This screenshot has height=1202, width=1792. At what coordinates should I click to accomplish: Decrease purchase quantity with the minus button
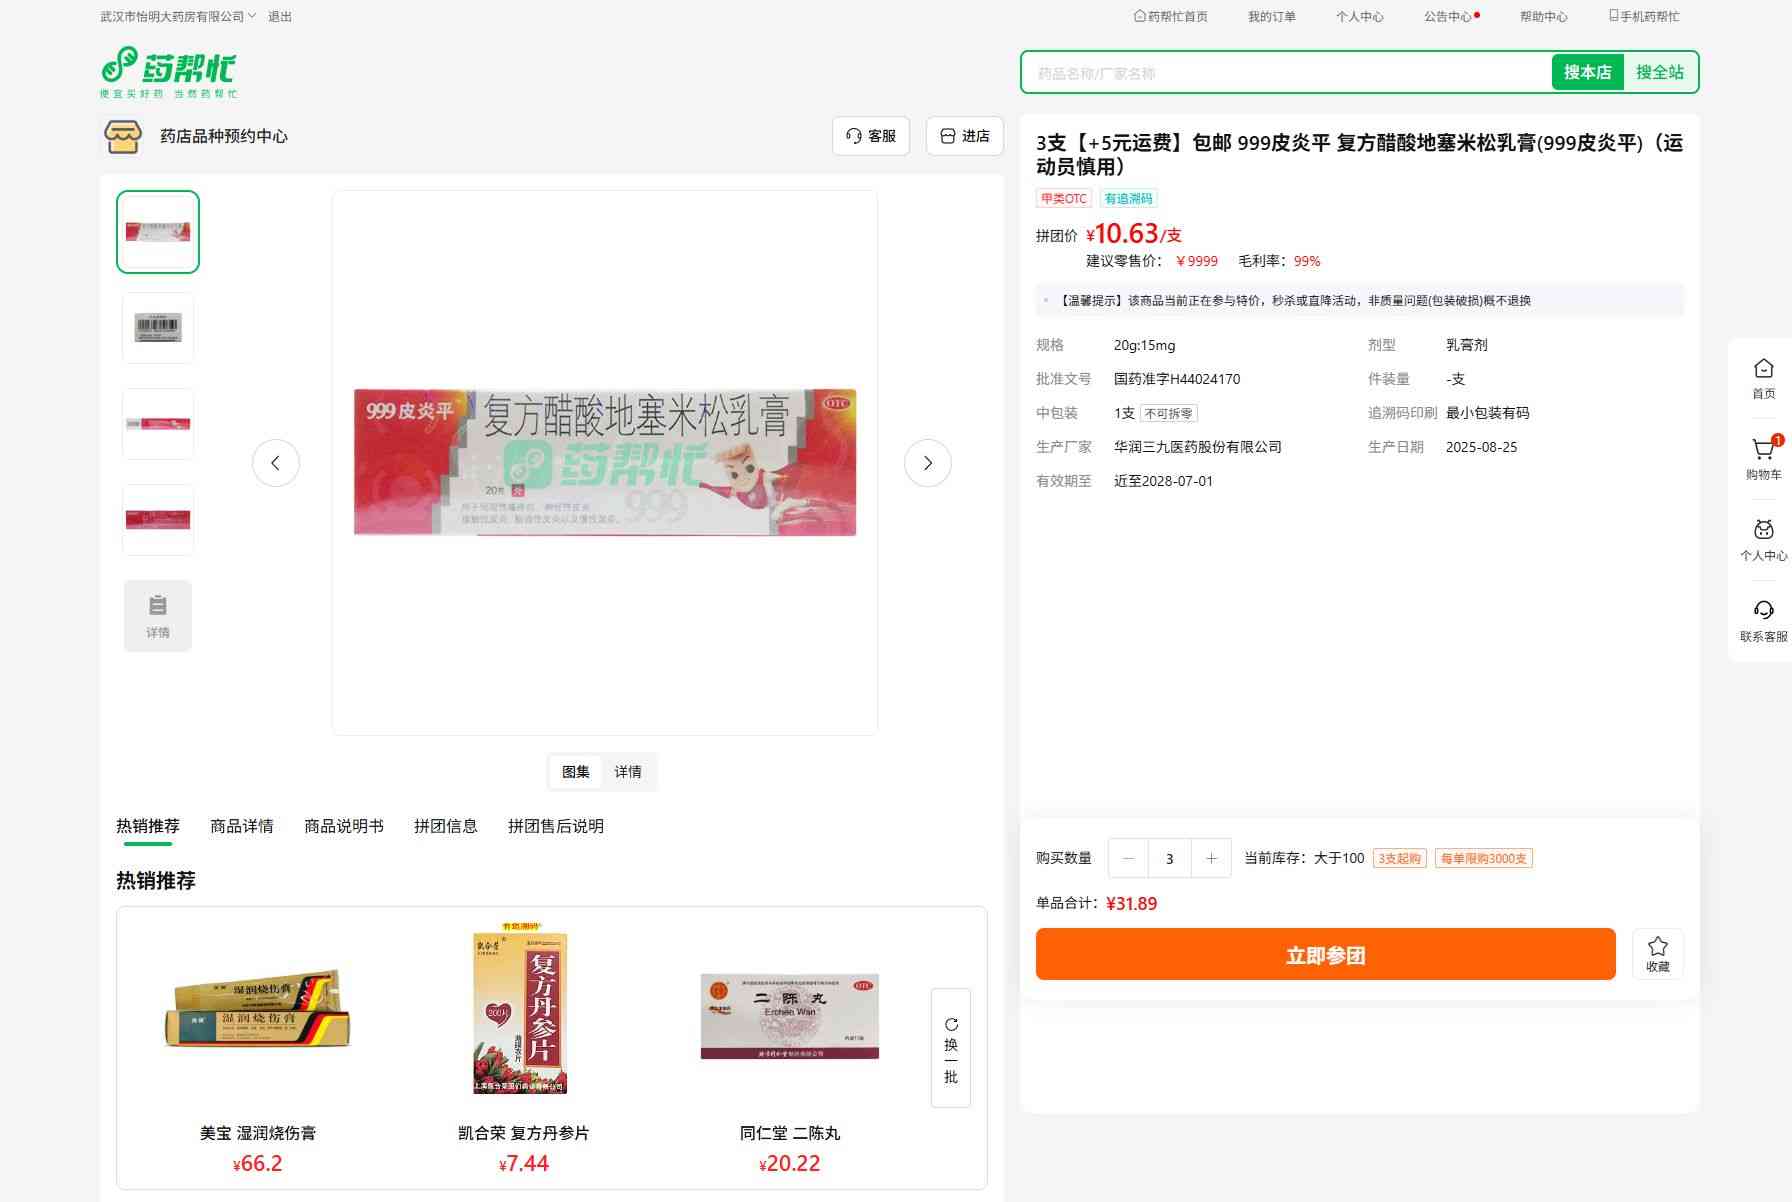(1129, 858)
